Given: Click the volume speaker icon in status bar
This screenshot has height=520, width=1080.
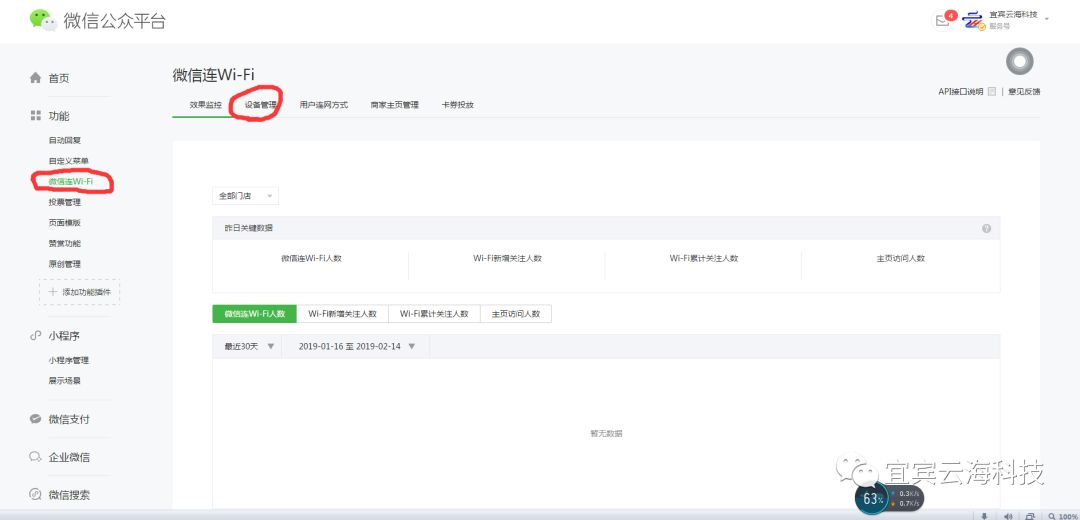Looking at the screenshot, I should click(1007, 516).
